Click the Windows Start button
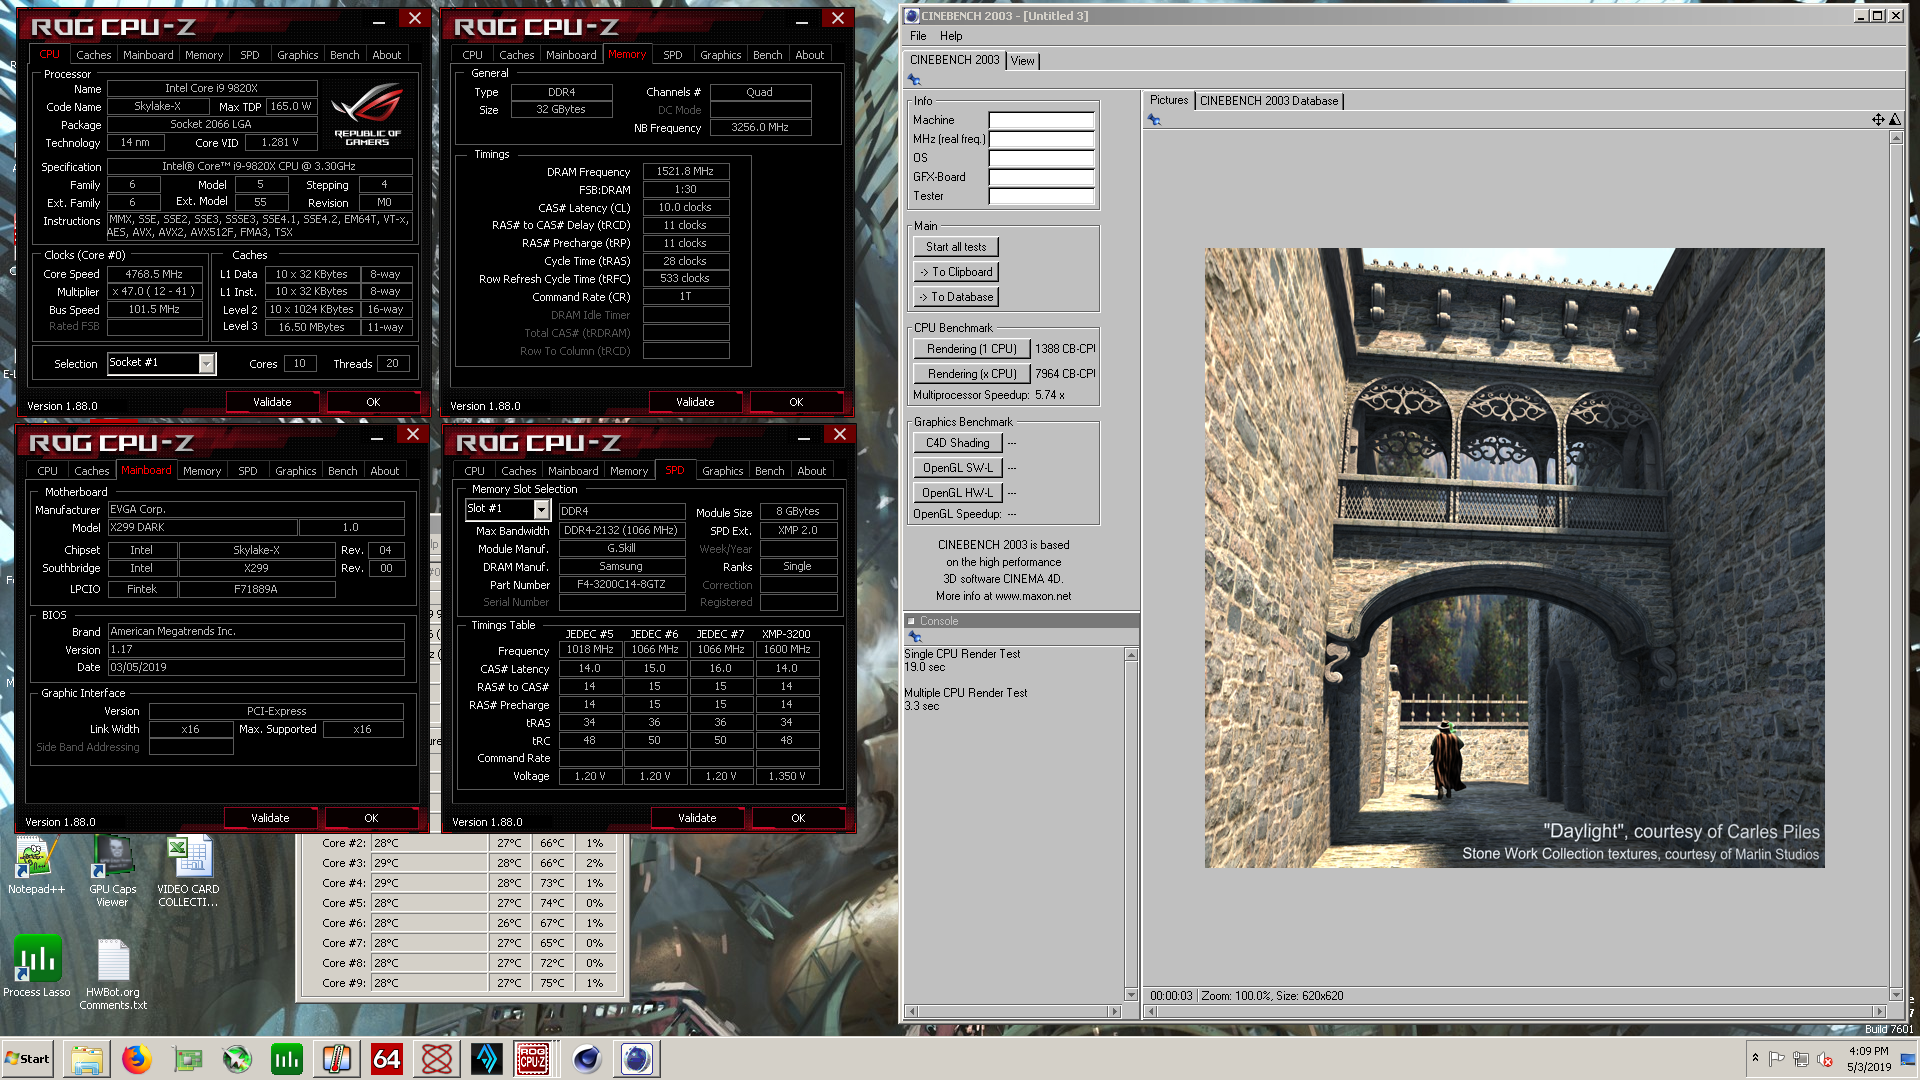The width and height of the screenshot is (1920, 1080). pos(27,1059)
